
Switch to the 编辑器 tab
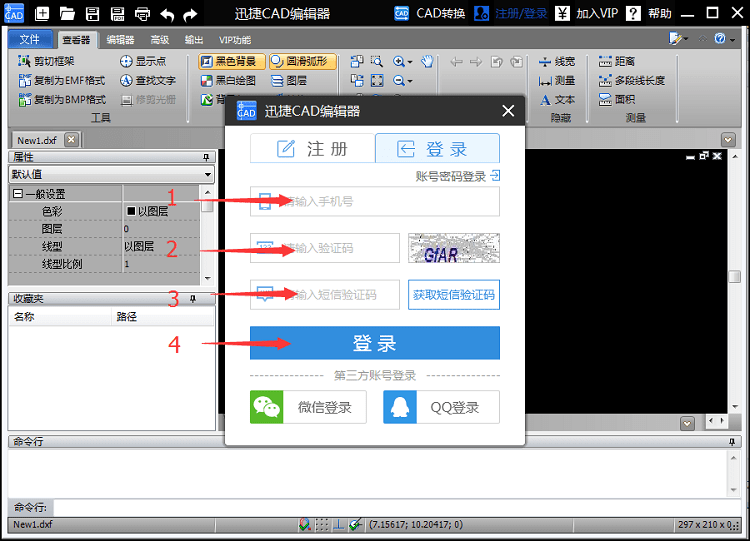pos(120,40)
